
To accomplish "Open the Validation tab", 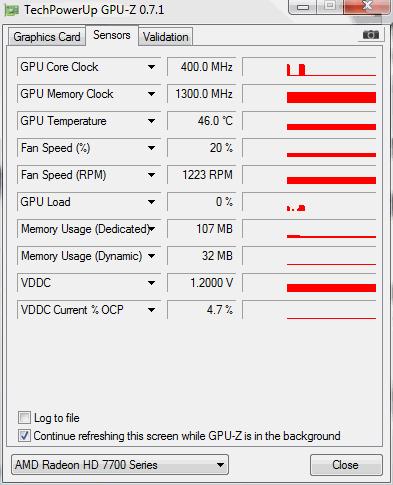I will 166,37.
